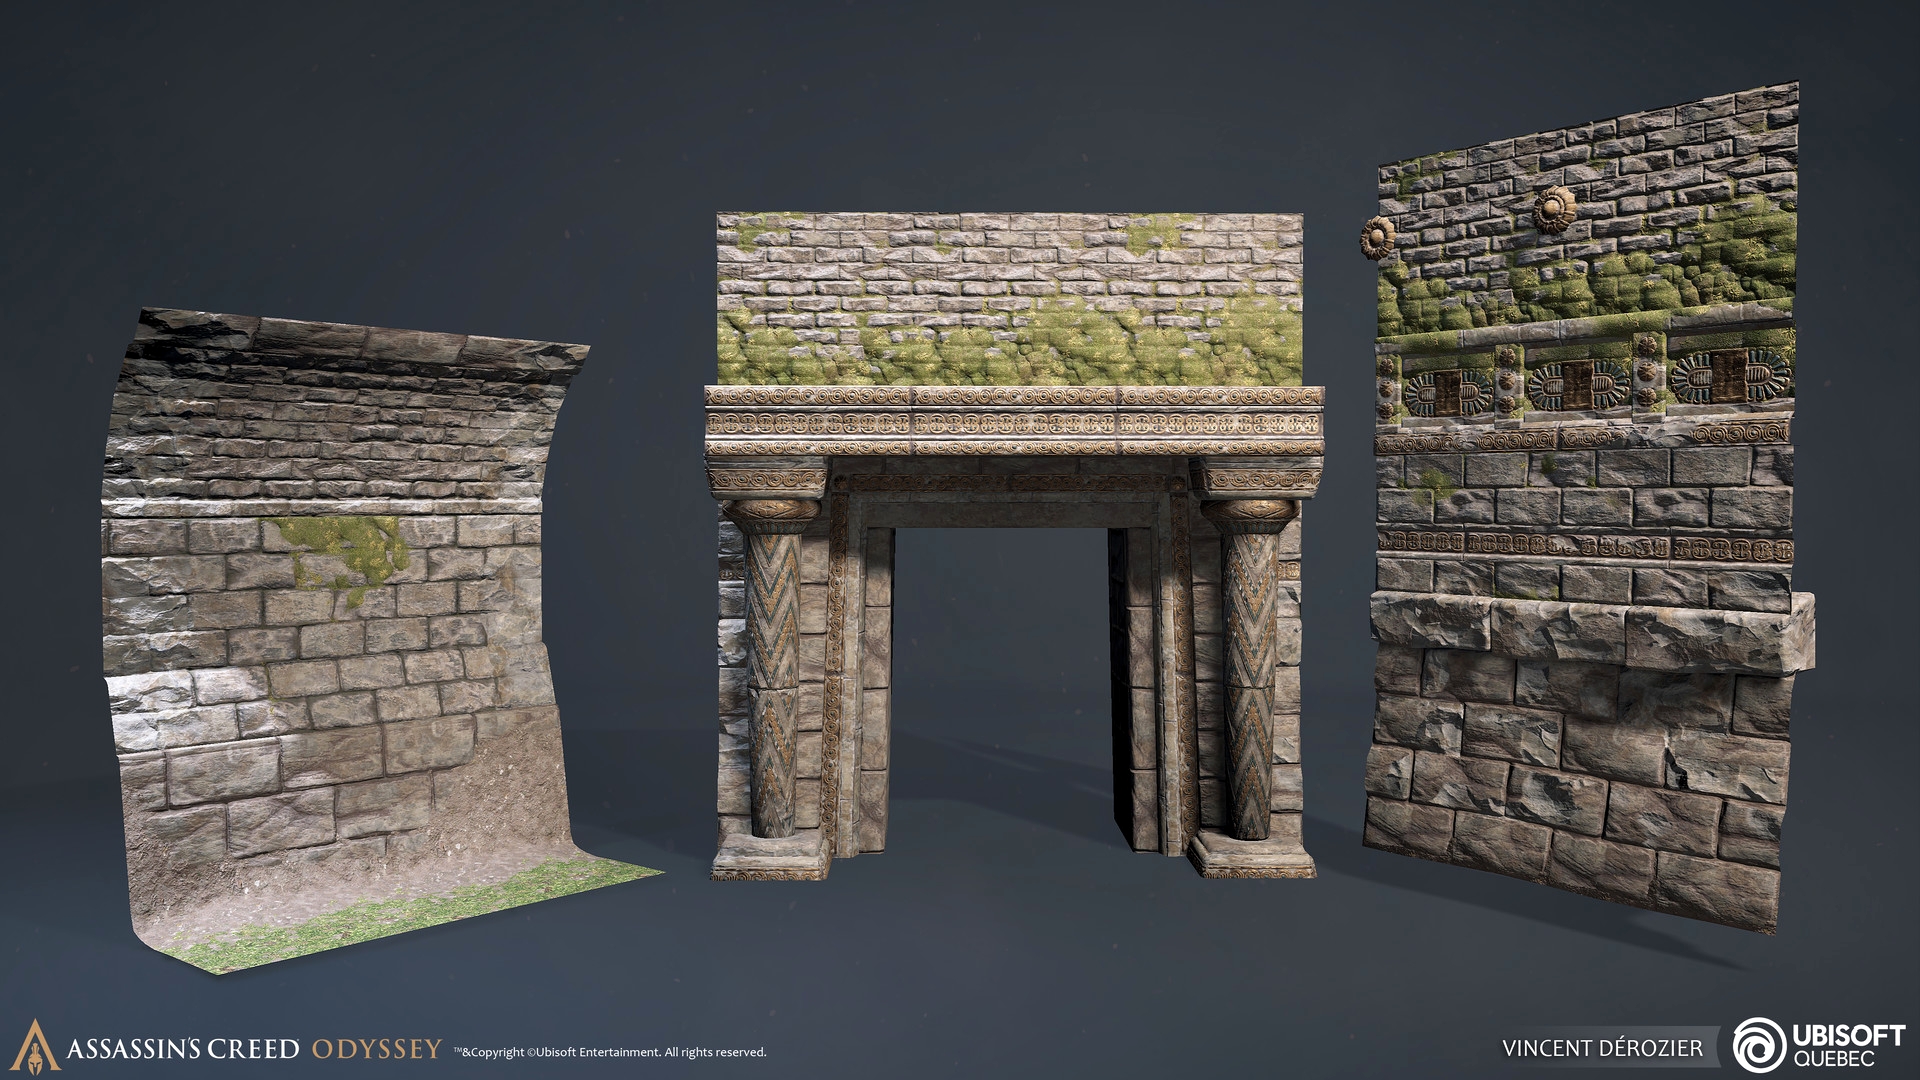Click the left column's carved capital
The image size is (1920, 1080).
tap(770, 514)
